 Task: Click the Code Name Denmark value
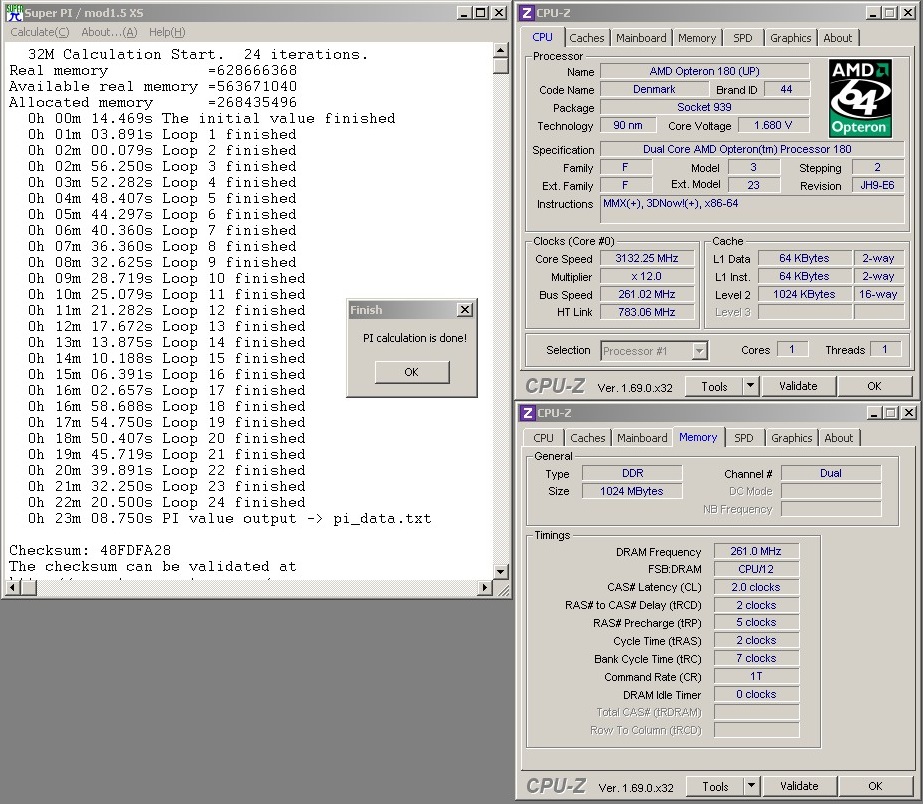[x=654, y=89]
